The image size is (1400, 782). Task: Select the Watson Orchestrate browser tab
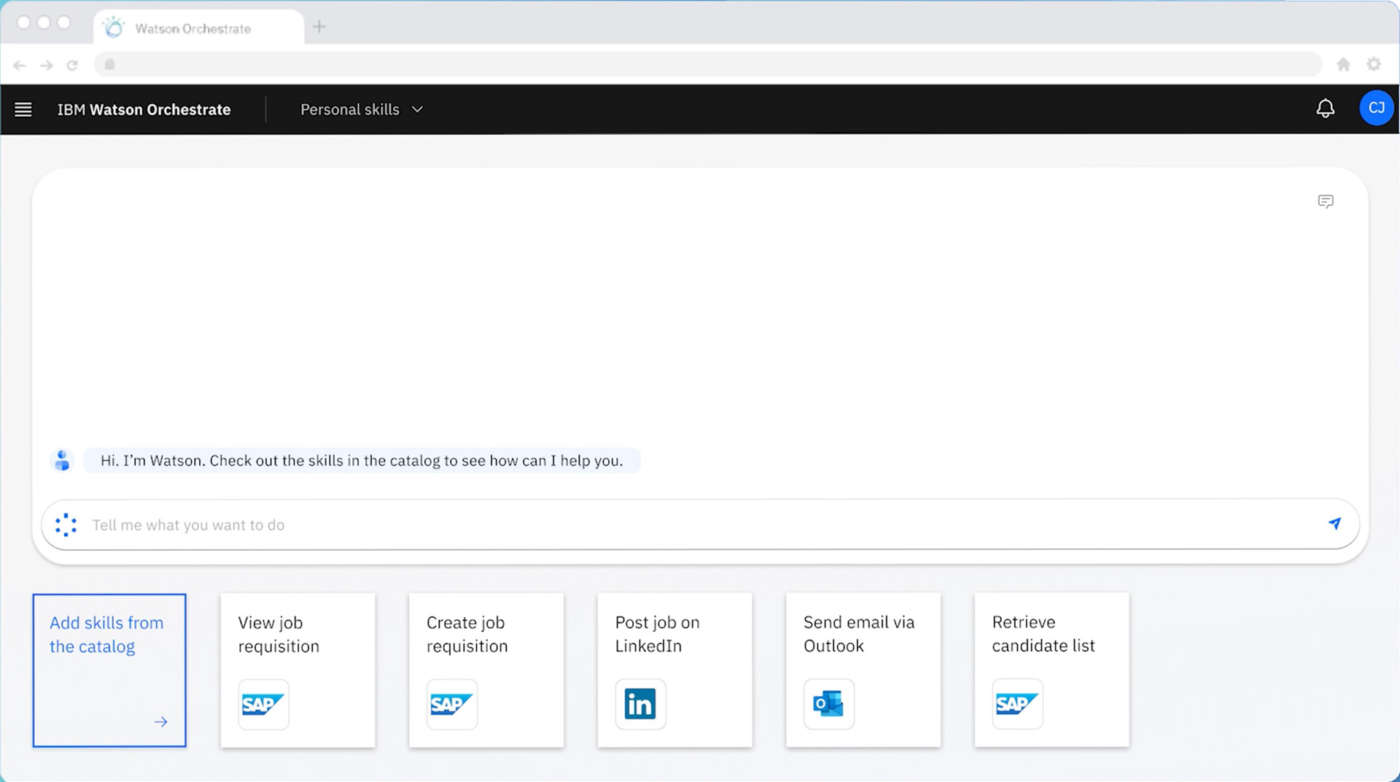[x=193, y=28]
